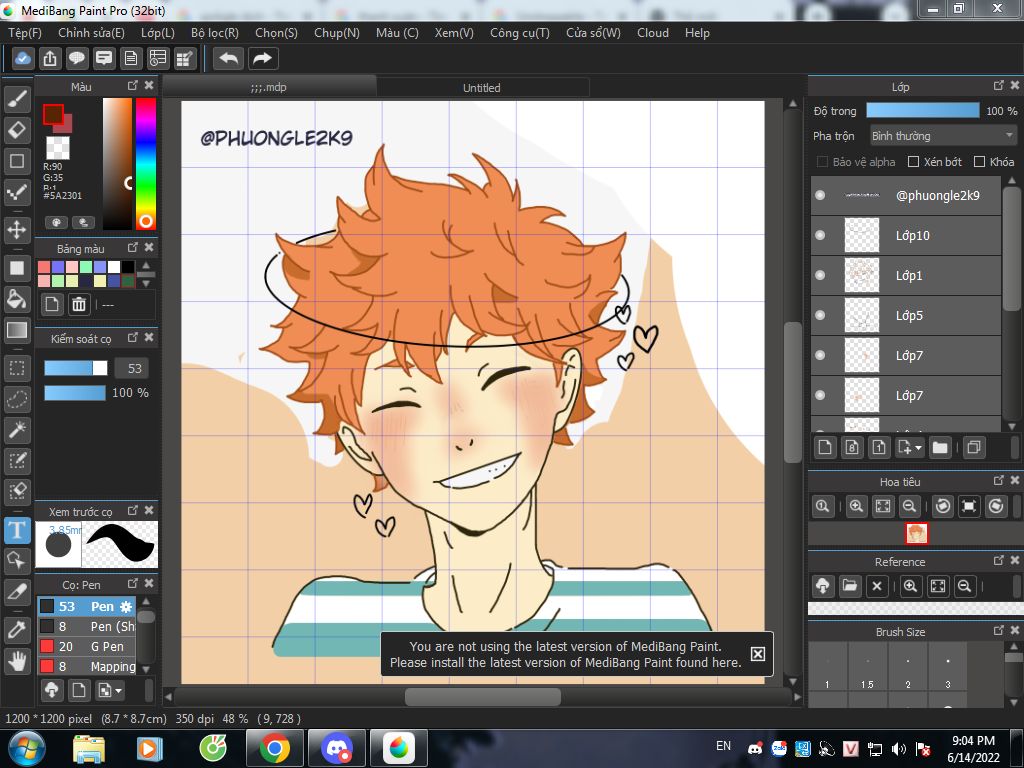
Task: Enable the Khóa lock checkbox
Action: click(979, 162)
